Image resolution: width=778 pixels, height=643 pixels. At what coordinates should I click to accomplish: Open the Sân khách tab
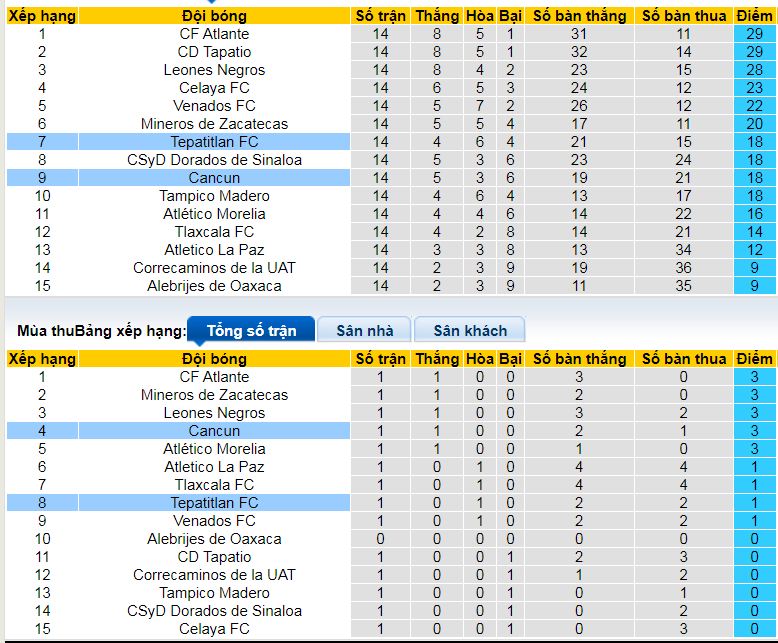[470, 330]
